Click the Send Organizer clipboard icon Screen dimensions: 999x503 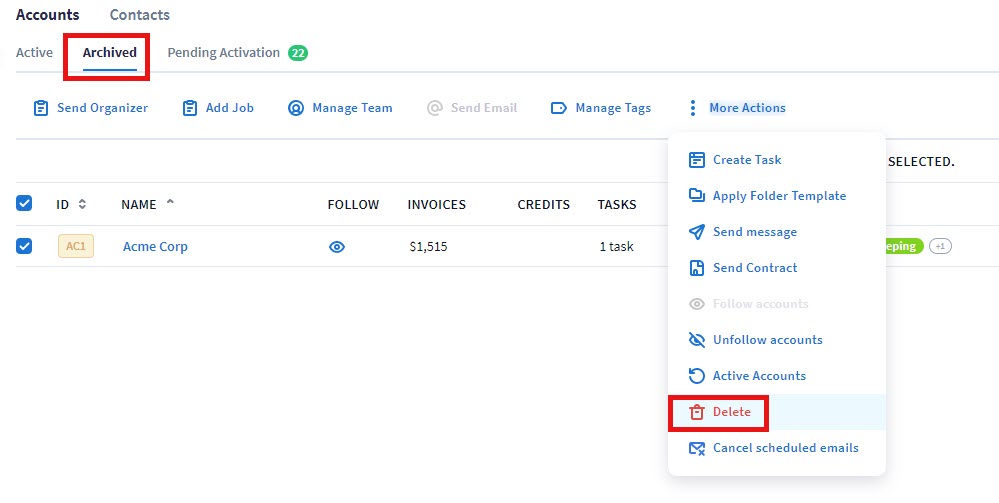[41, 108]
